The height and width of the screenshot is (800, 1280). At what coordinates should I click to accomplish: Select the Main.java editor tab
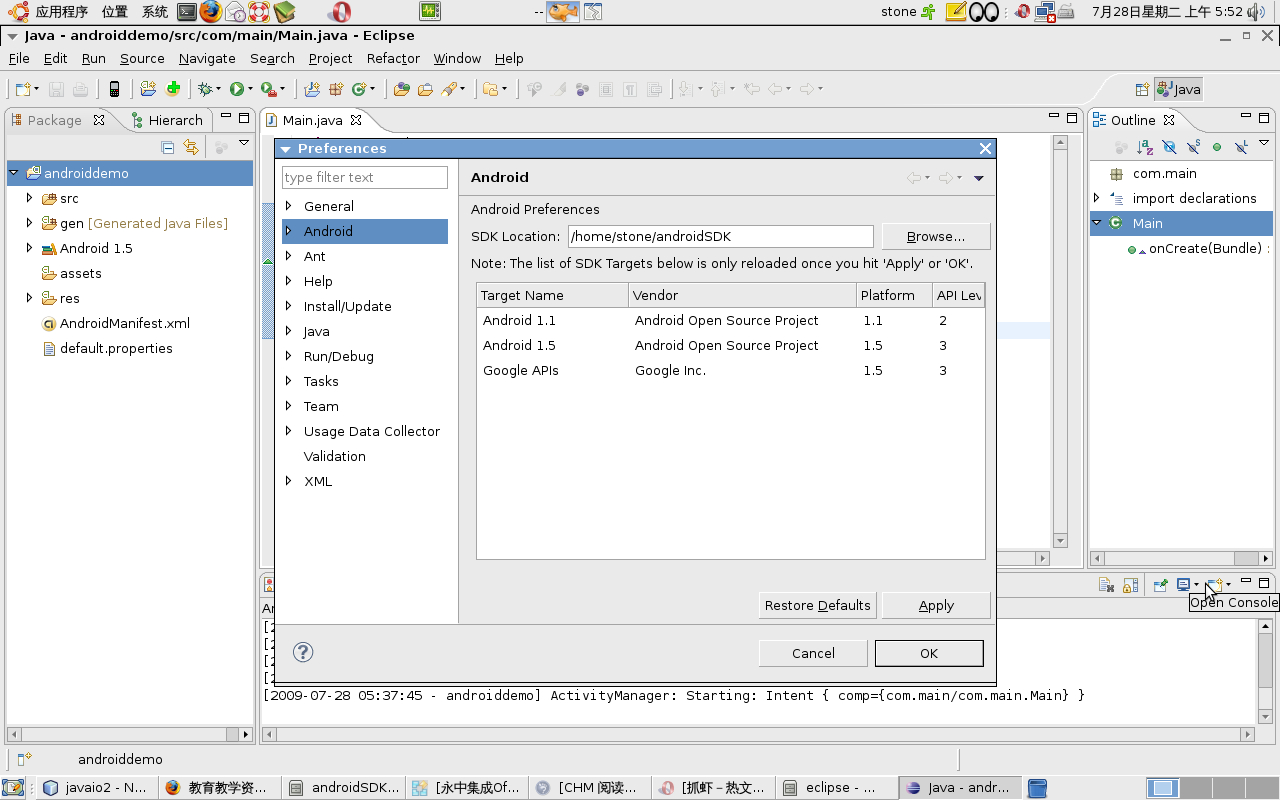coord(312,120)
